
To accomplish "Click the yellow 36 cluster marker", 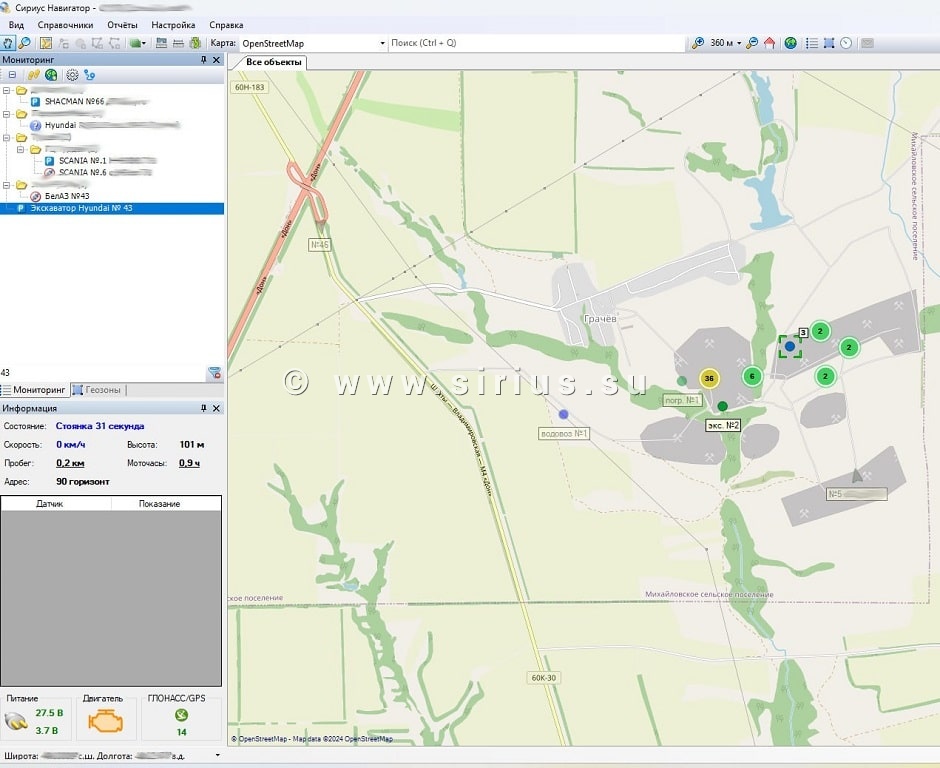I will (x=709, y=378).
